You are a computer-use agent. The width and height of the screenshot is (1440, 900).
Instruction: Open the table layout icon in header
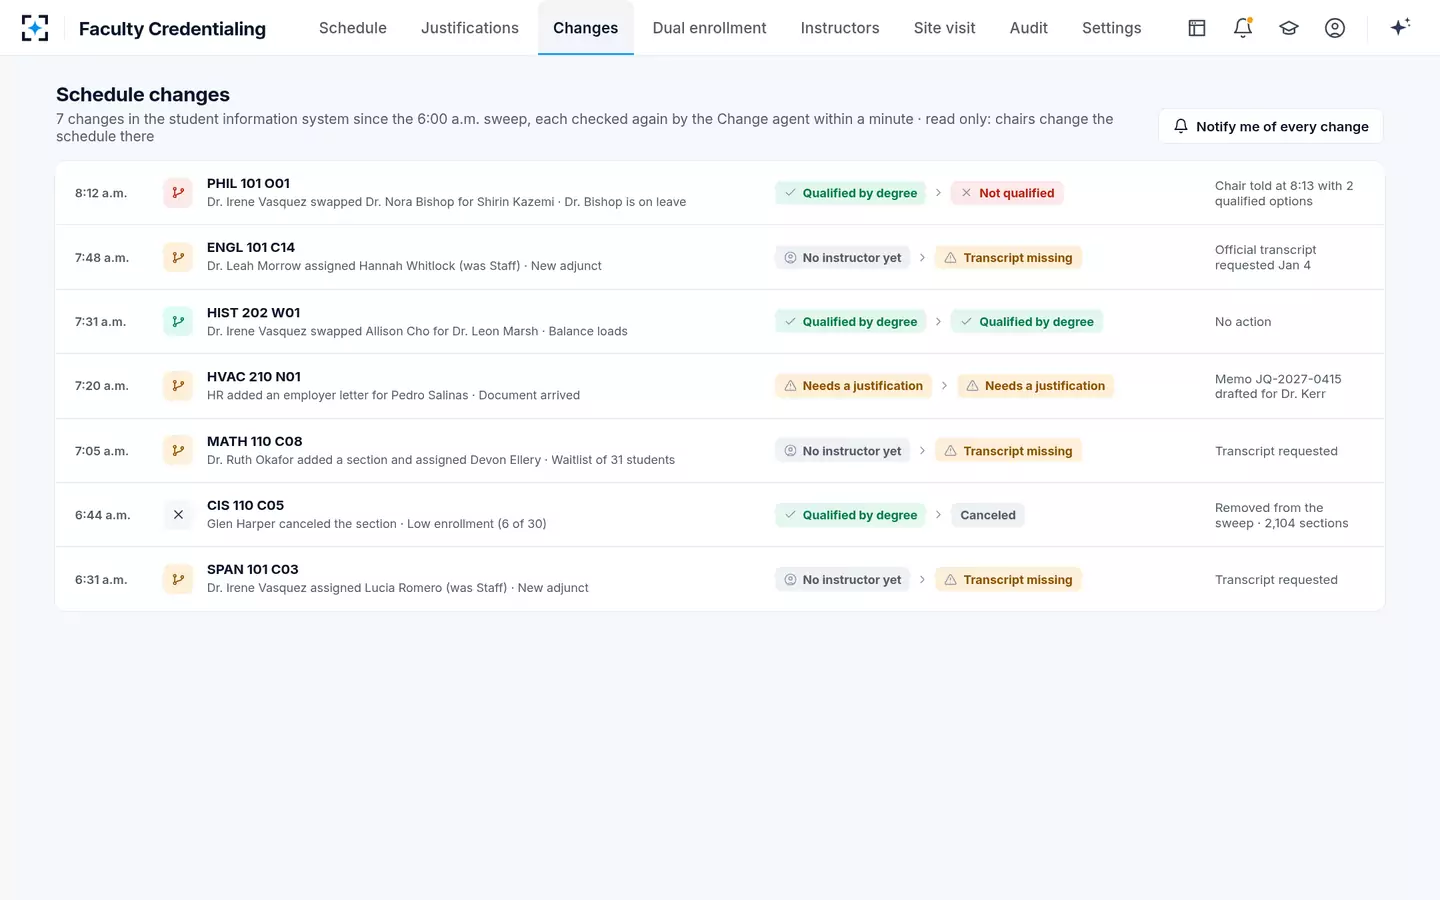tap(1197, 28)
